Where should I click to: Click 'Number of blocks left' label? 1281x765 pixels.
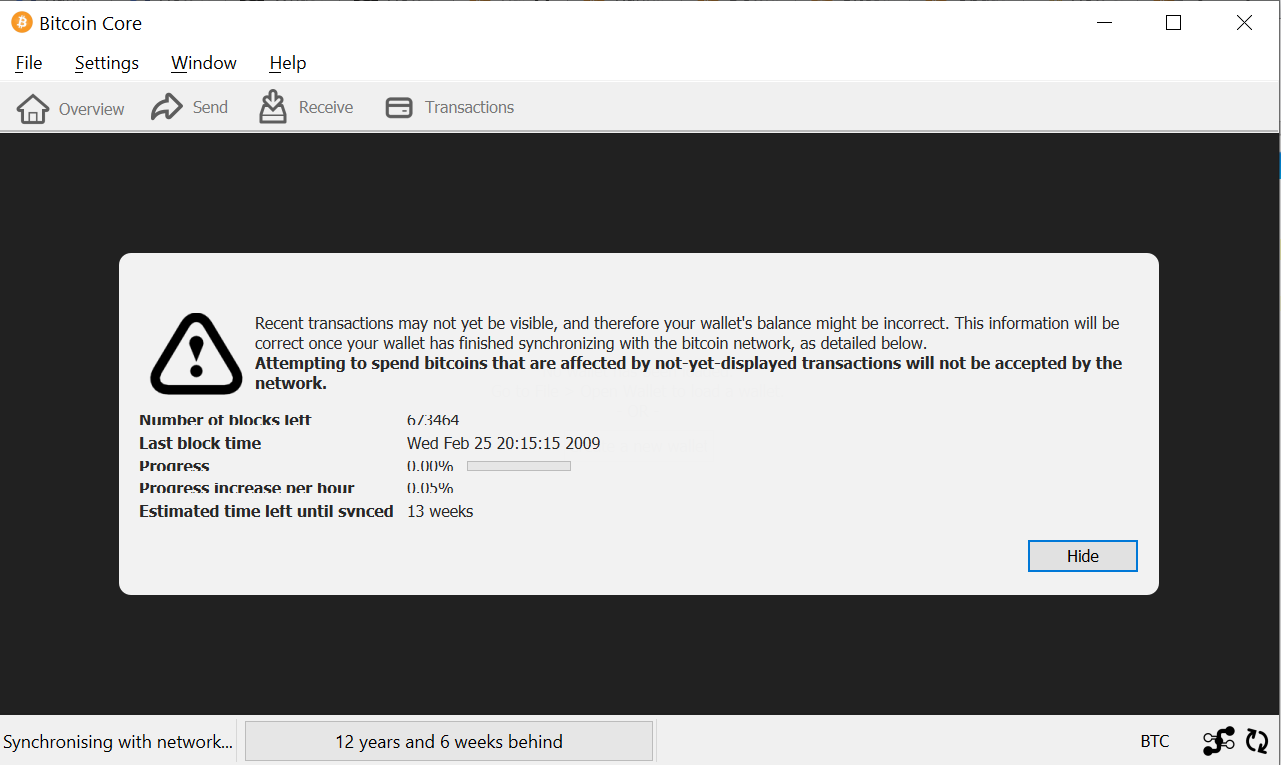225,420
